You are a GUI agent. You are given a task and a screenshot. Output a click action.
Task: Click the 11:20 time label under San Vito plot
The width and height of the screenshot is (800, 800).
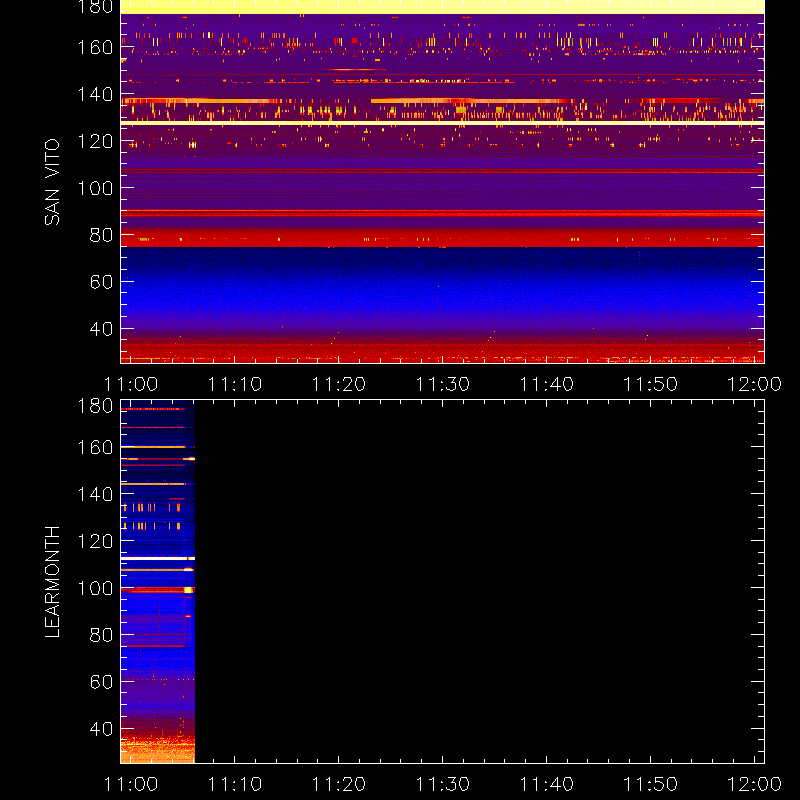[x=339, y=384]
